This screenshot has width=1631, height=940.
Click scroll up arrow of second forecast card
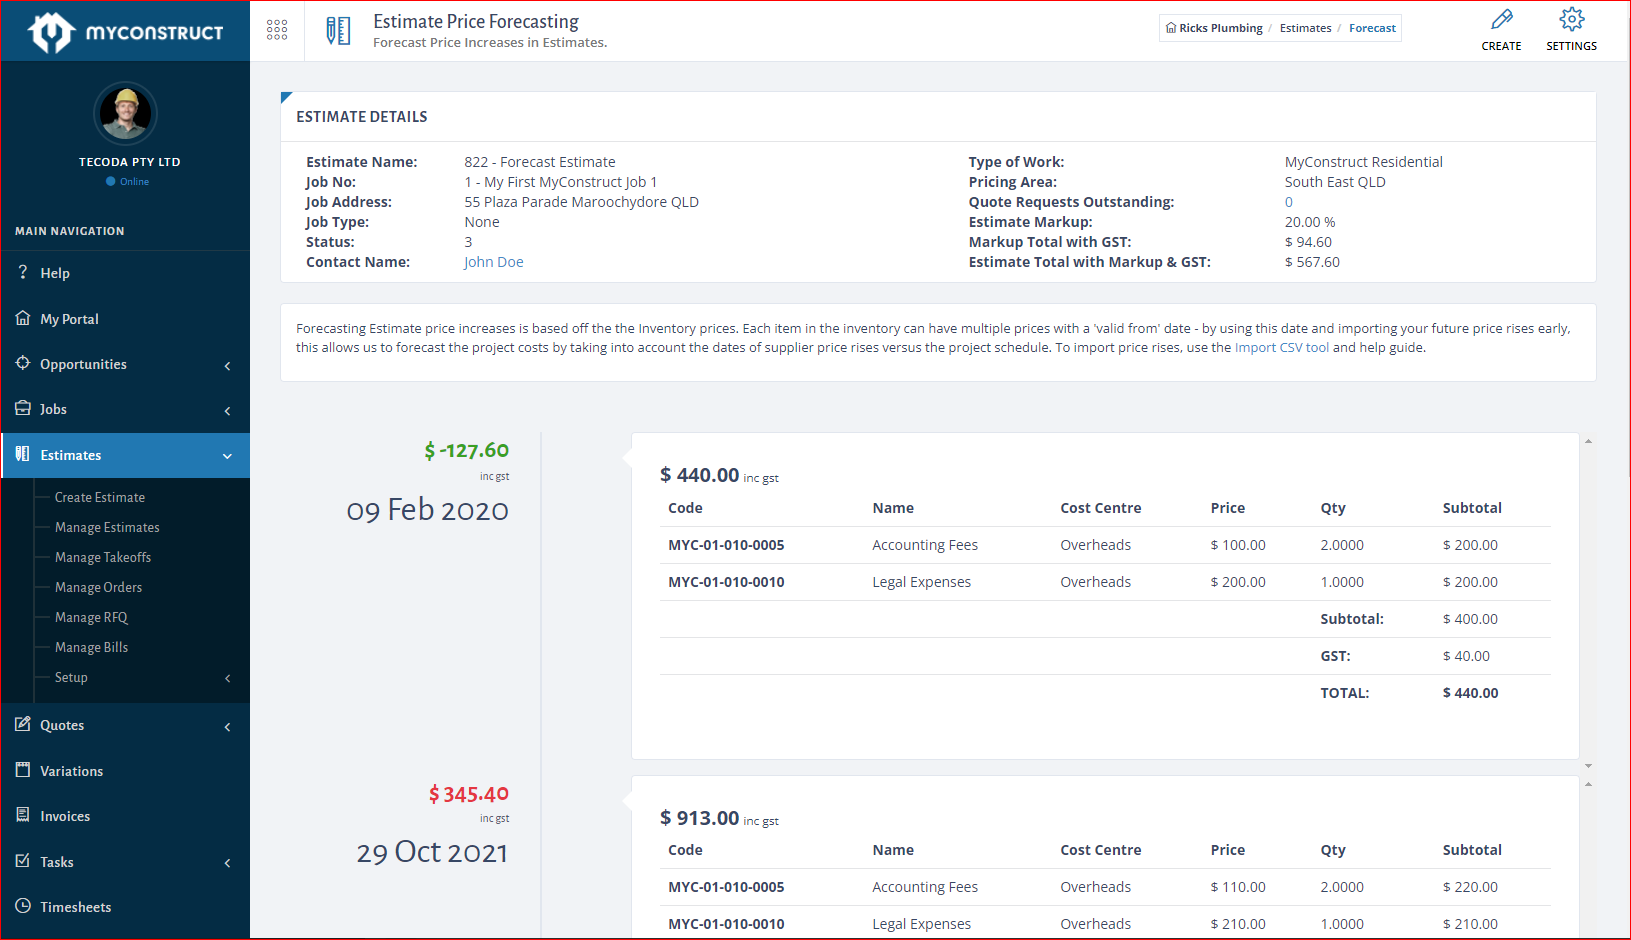tap(1588, 784)
